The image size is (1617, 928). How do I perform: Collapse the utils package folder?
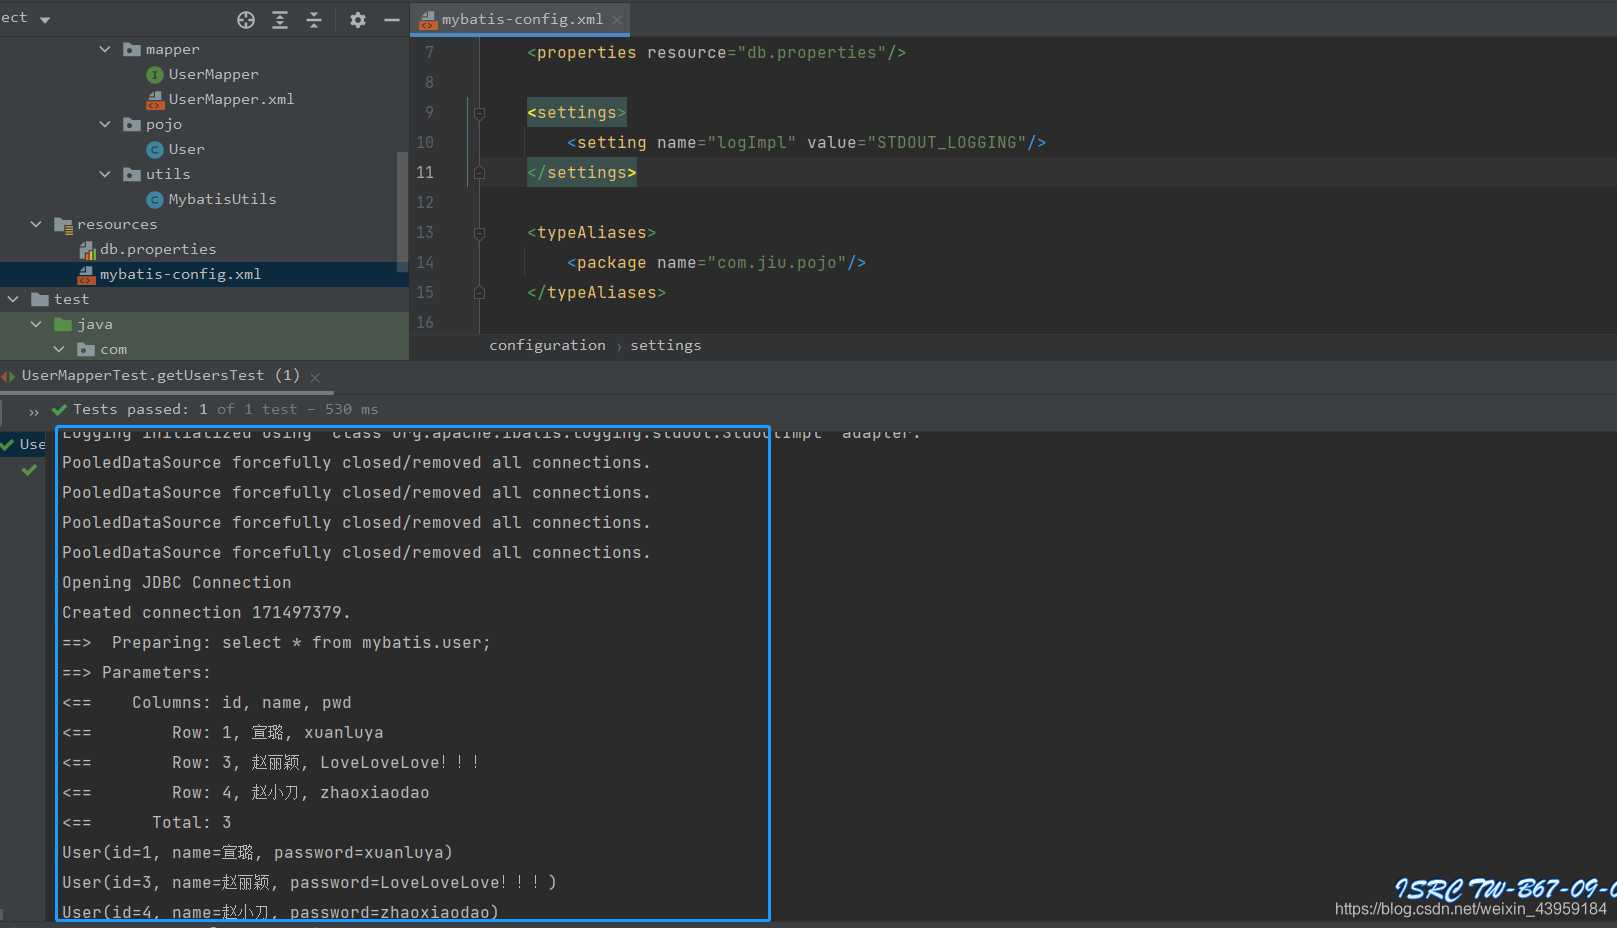point(105,174)
